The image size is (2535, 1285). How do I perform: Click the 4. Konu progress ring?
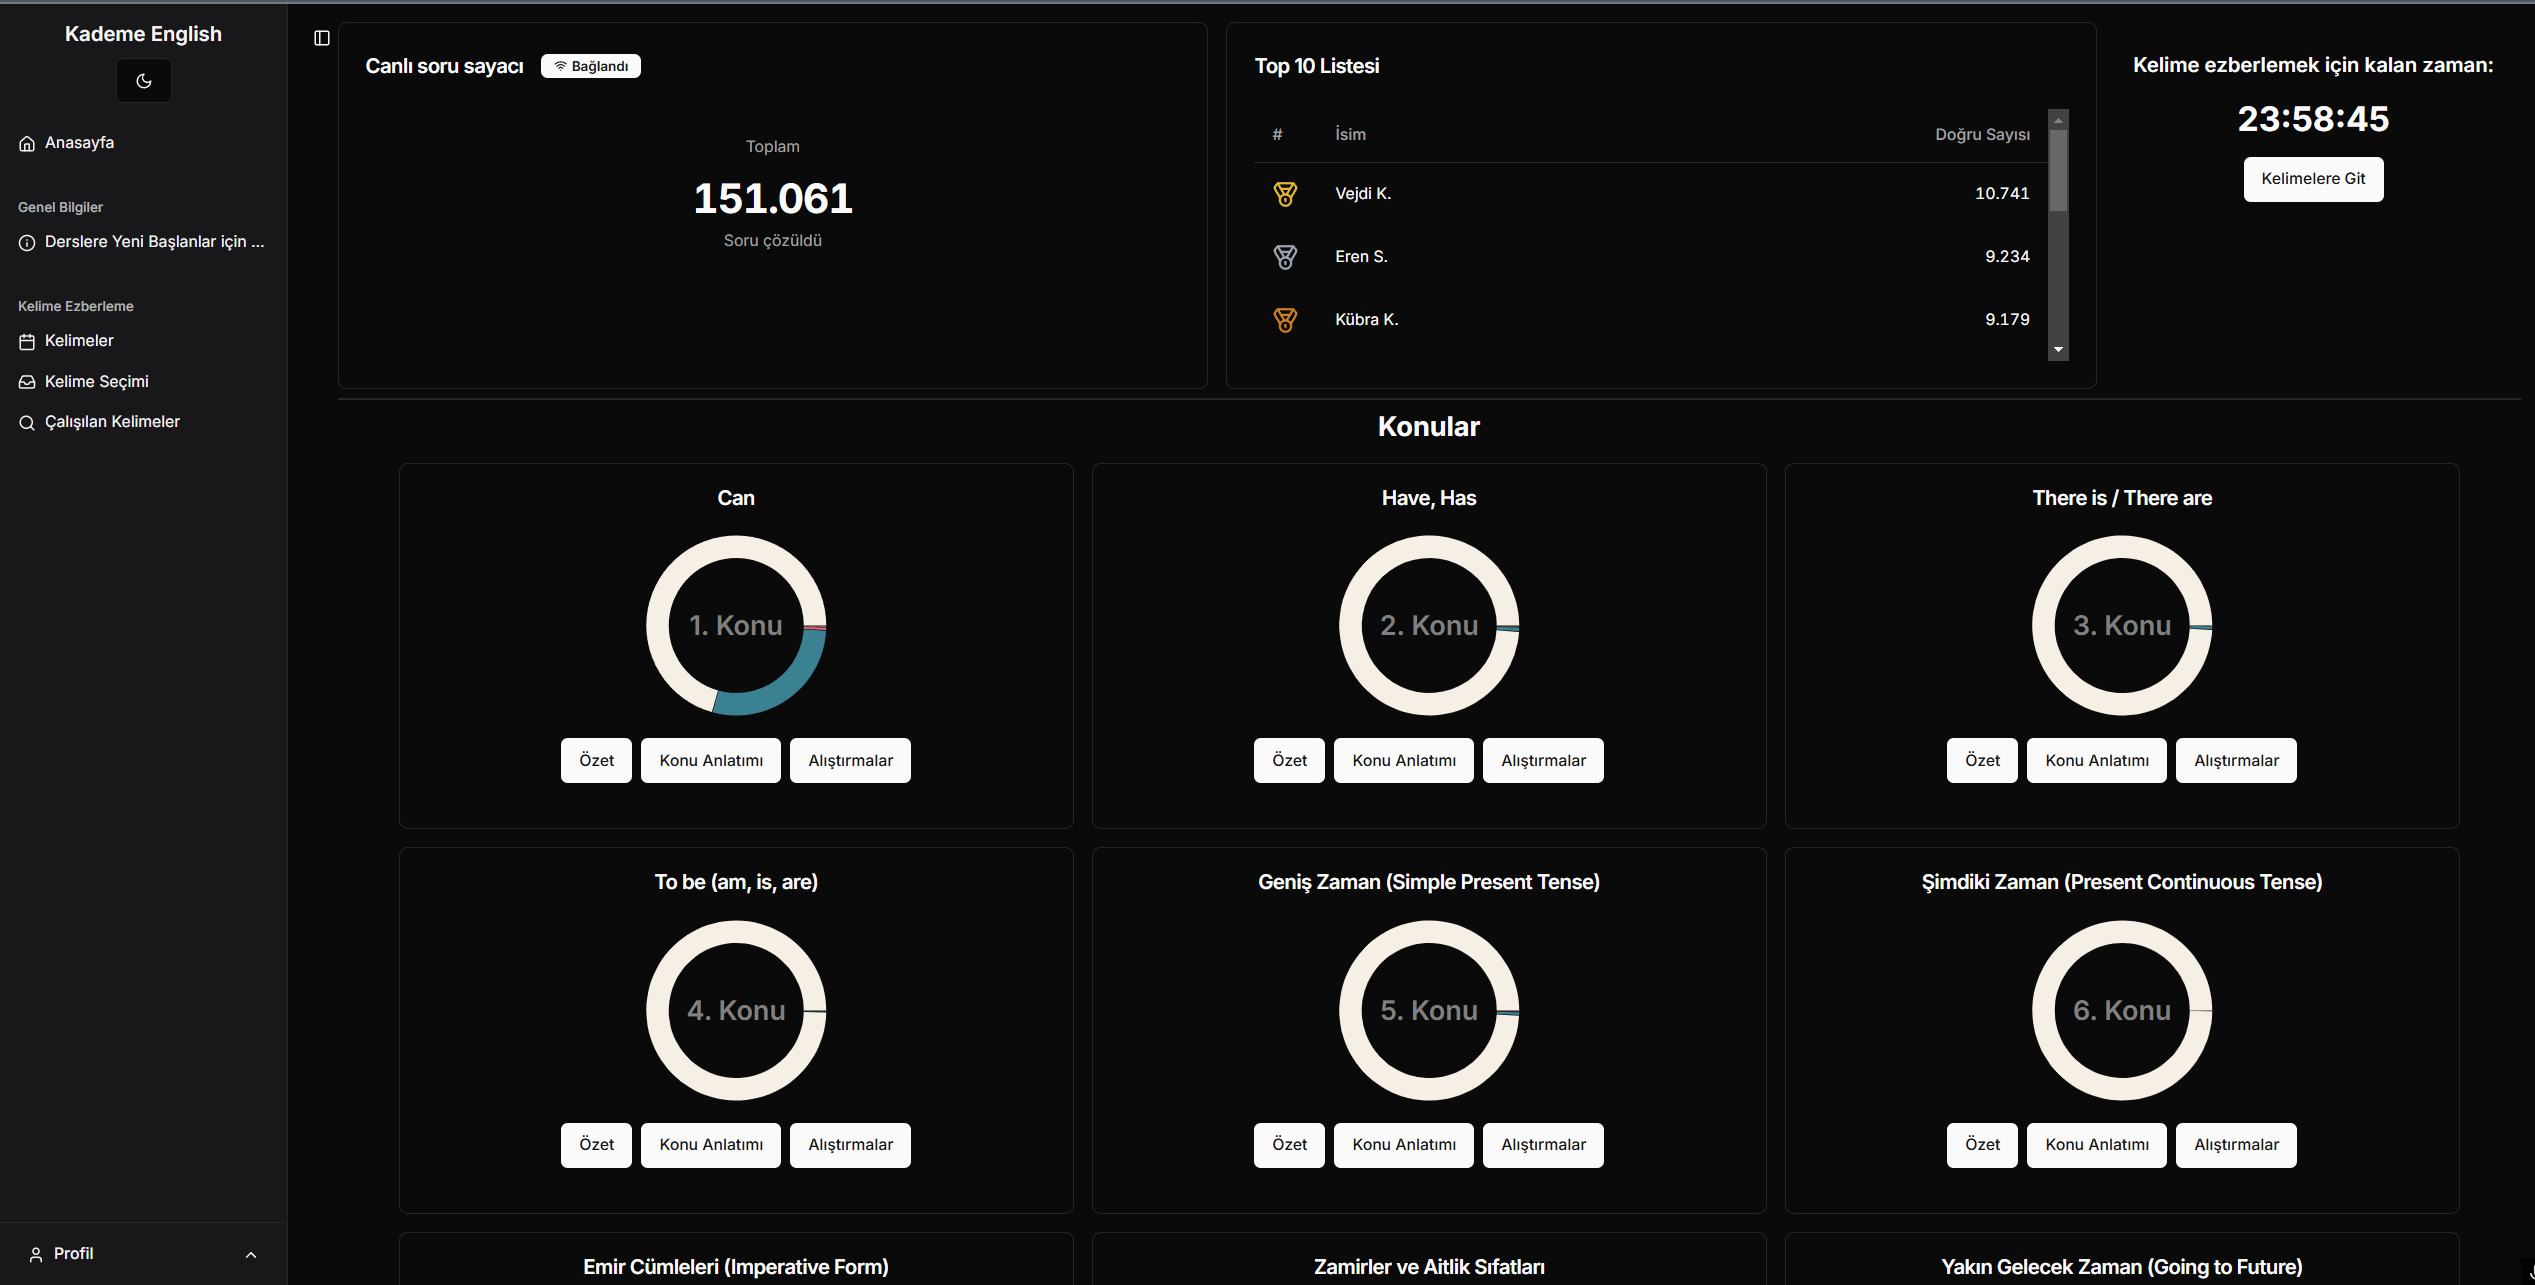tap(736, 1011)
